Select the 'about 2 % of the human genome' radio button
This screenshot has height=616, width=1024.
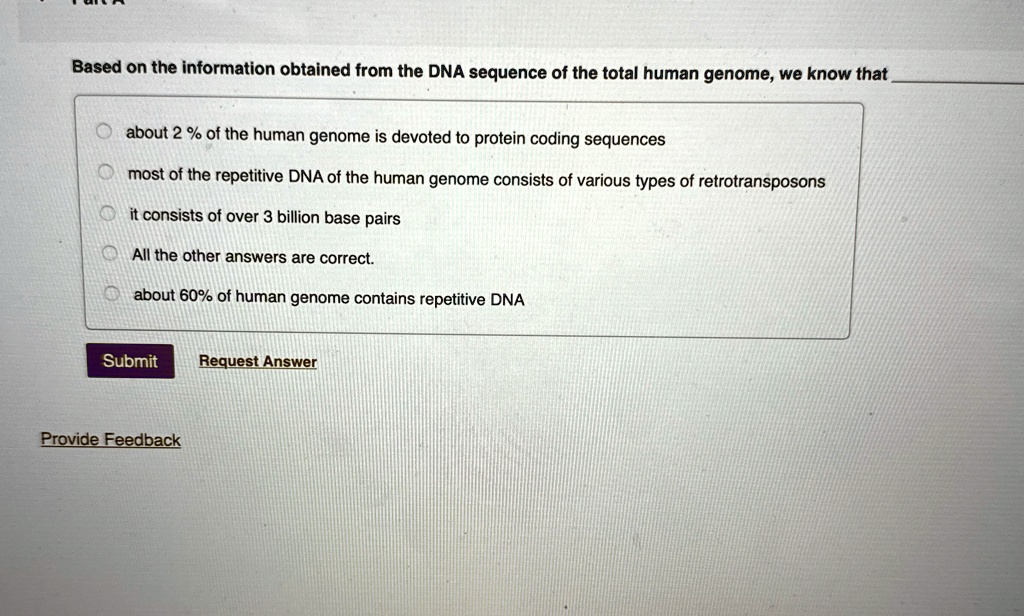point(103,131)
